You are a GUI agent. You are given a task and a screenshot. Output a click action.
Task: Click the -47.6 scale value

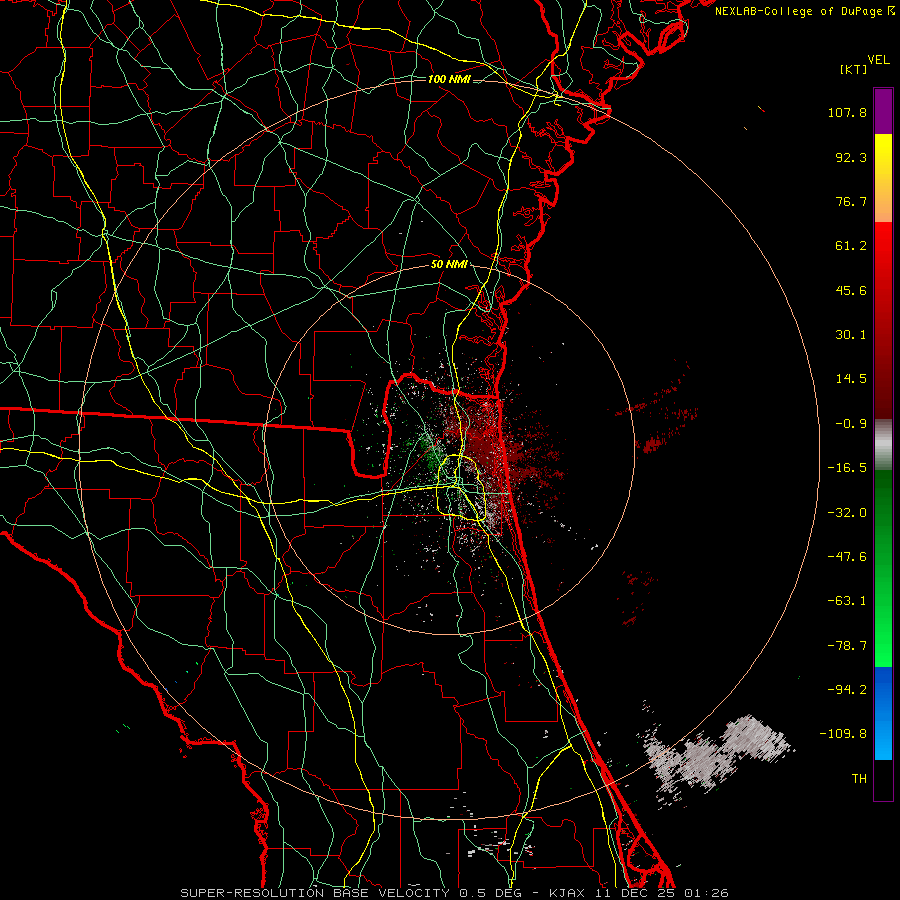click(x=847, y=557)
